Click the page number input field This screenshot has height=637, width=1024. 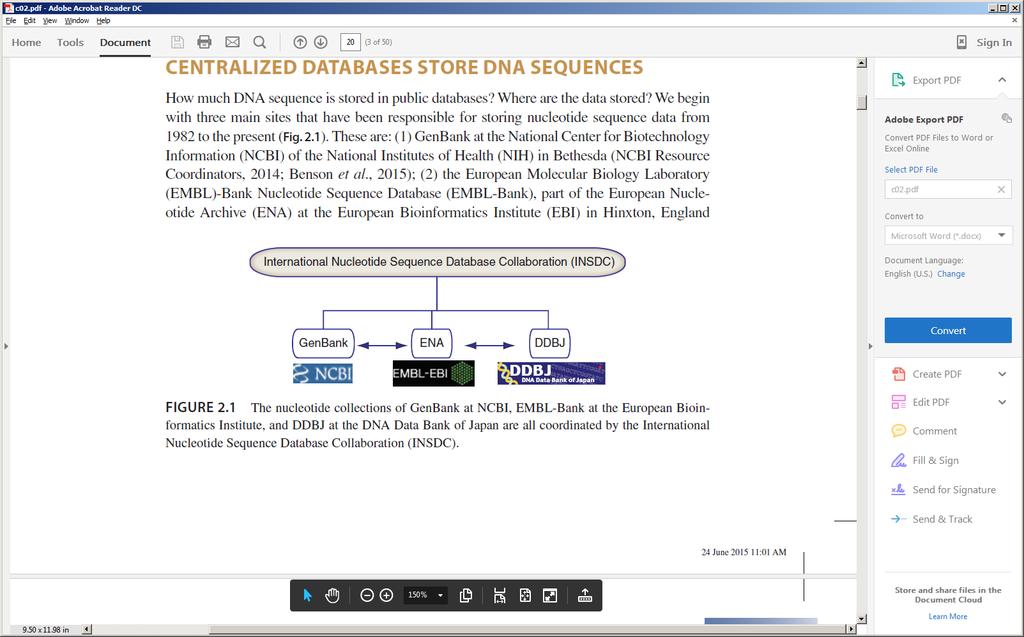click(350, 42)
